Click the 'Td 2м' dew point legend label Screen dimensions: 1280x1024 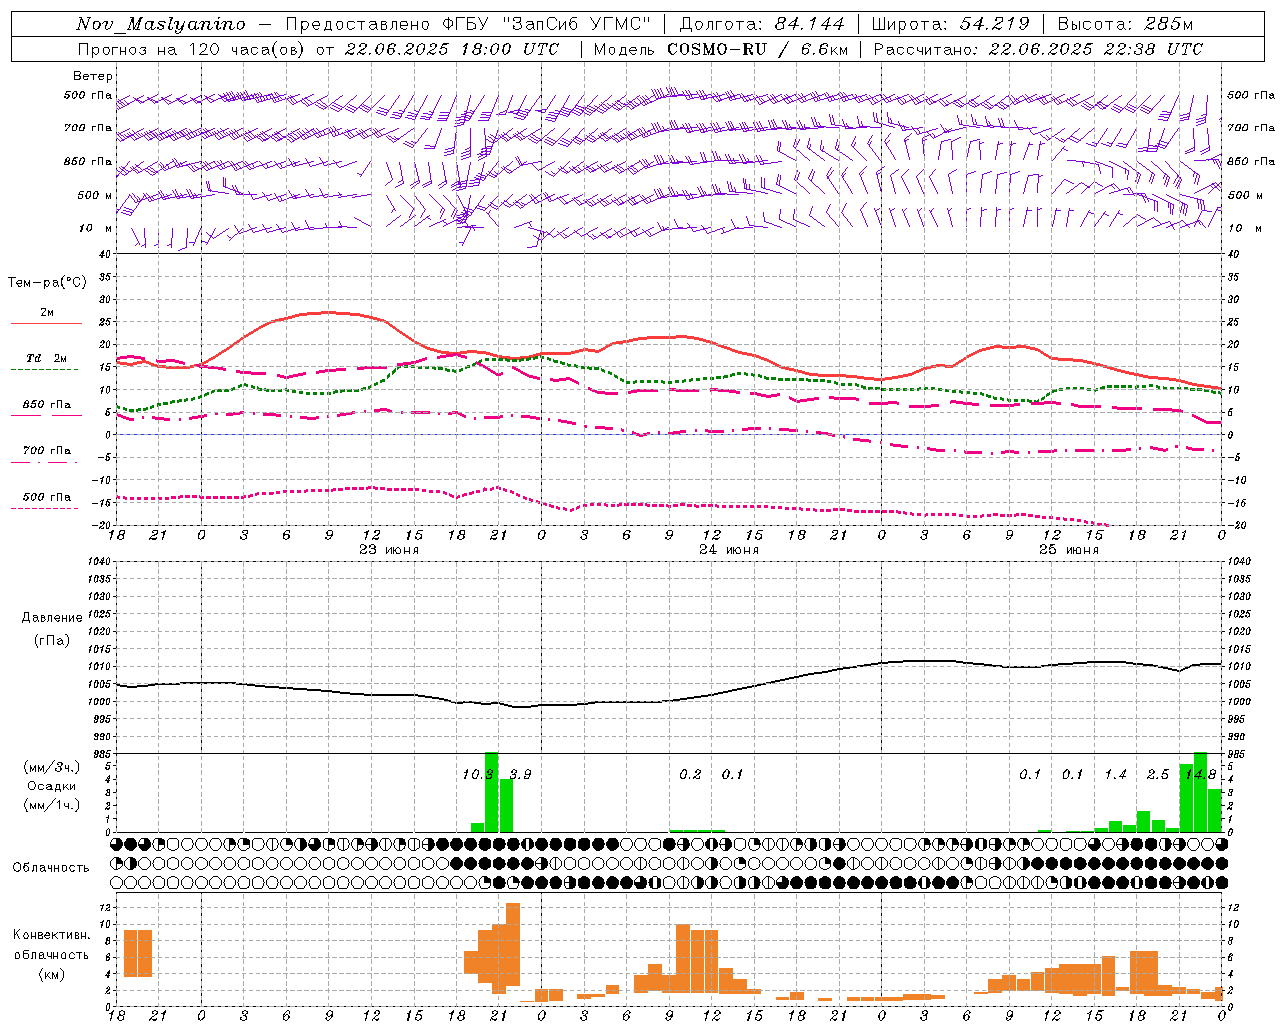coord(47,358)
